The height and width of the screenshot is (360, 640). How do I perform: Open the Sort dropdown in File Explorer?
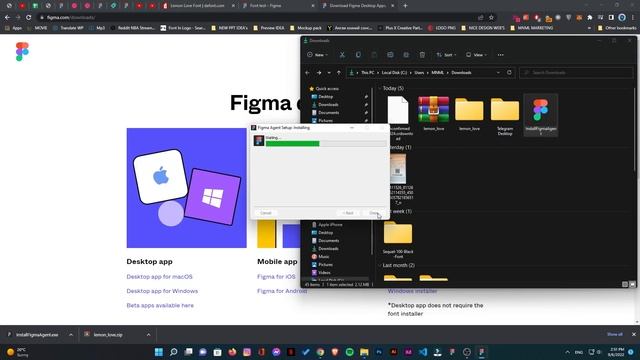tap(446, 55)
